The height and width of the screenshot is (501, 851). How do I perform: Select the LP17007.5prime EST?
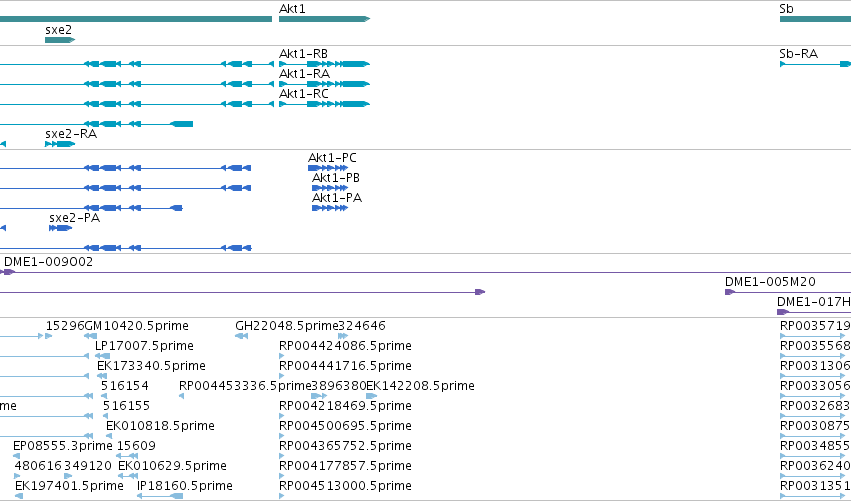tap(102, 356)
